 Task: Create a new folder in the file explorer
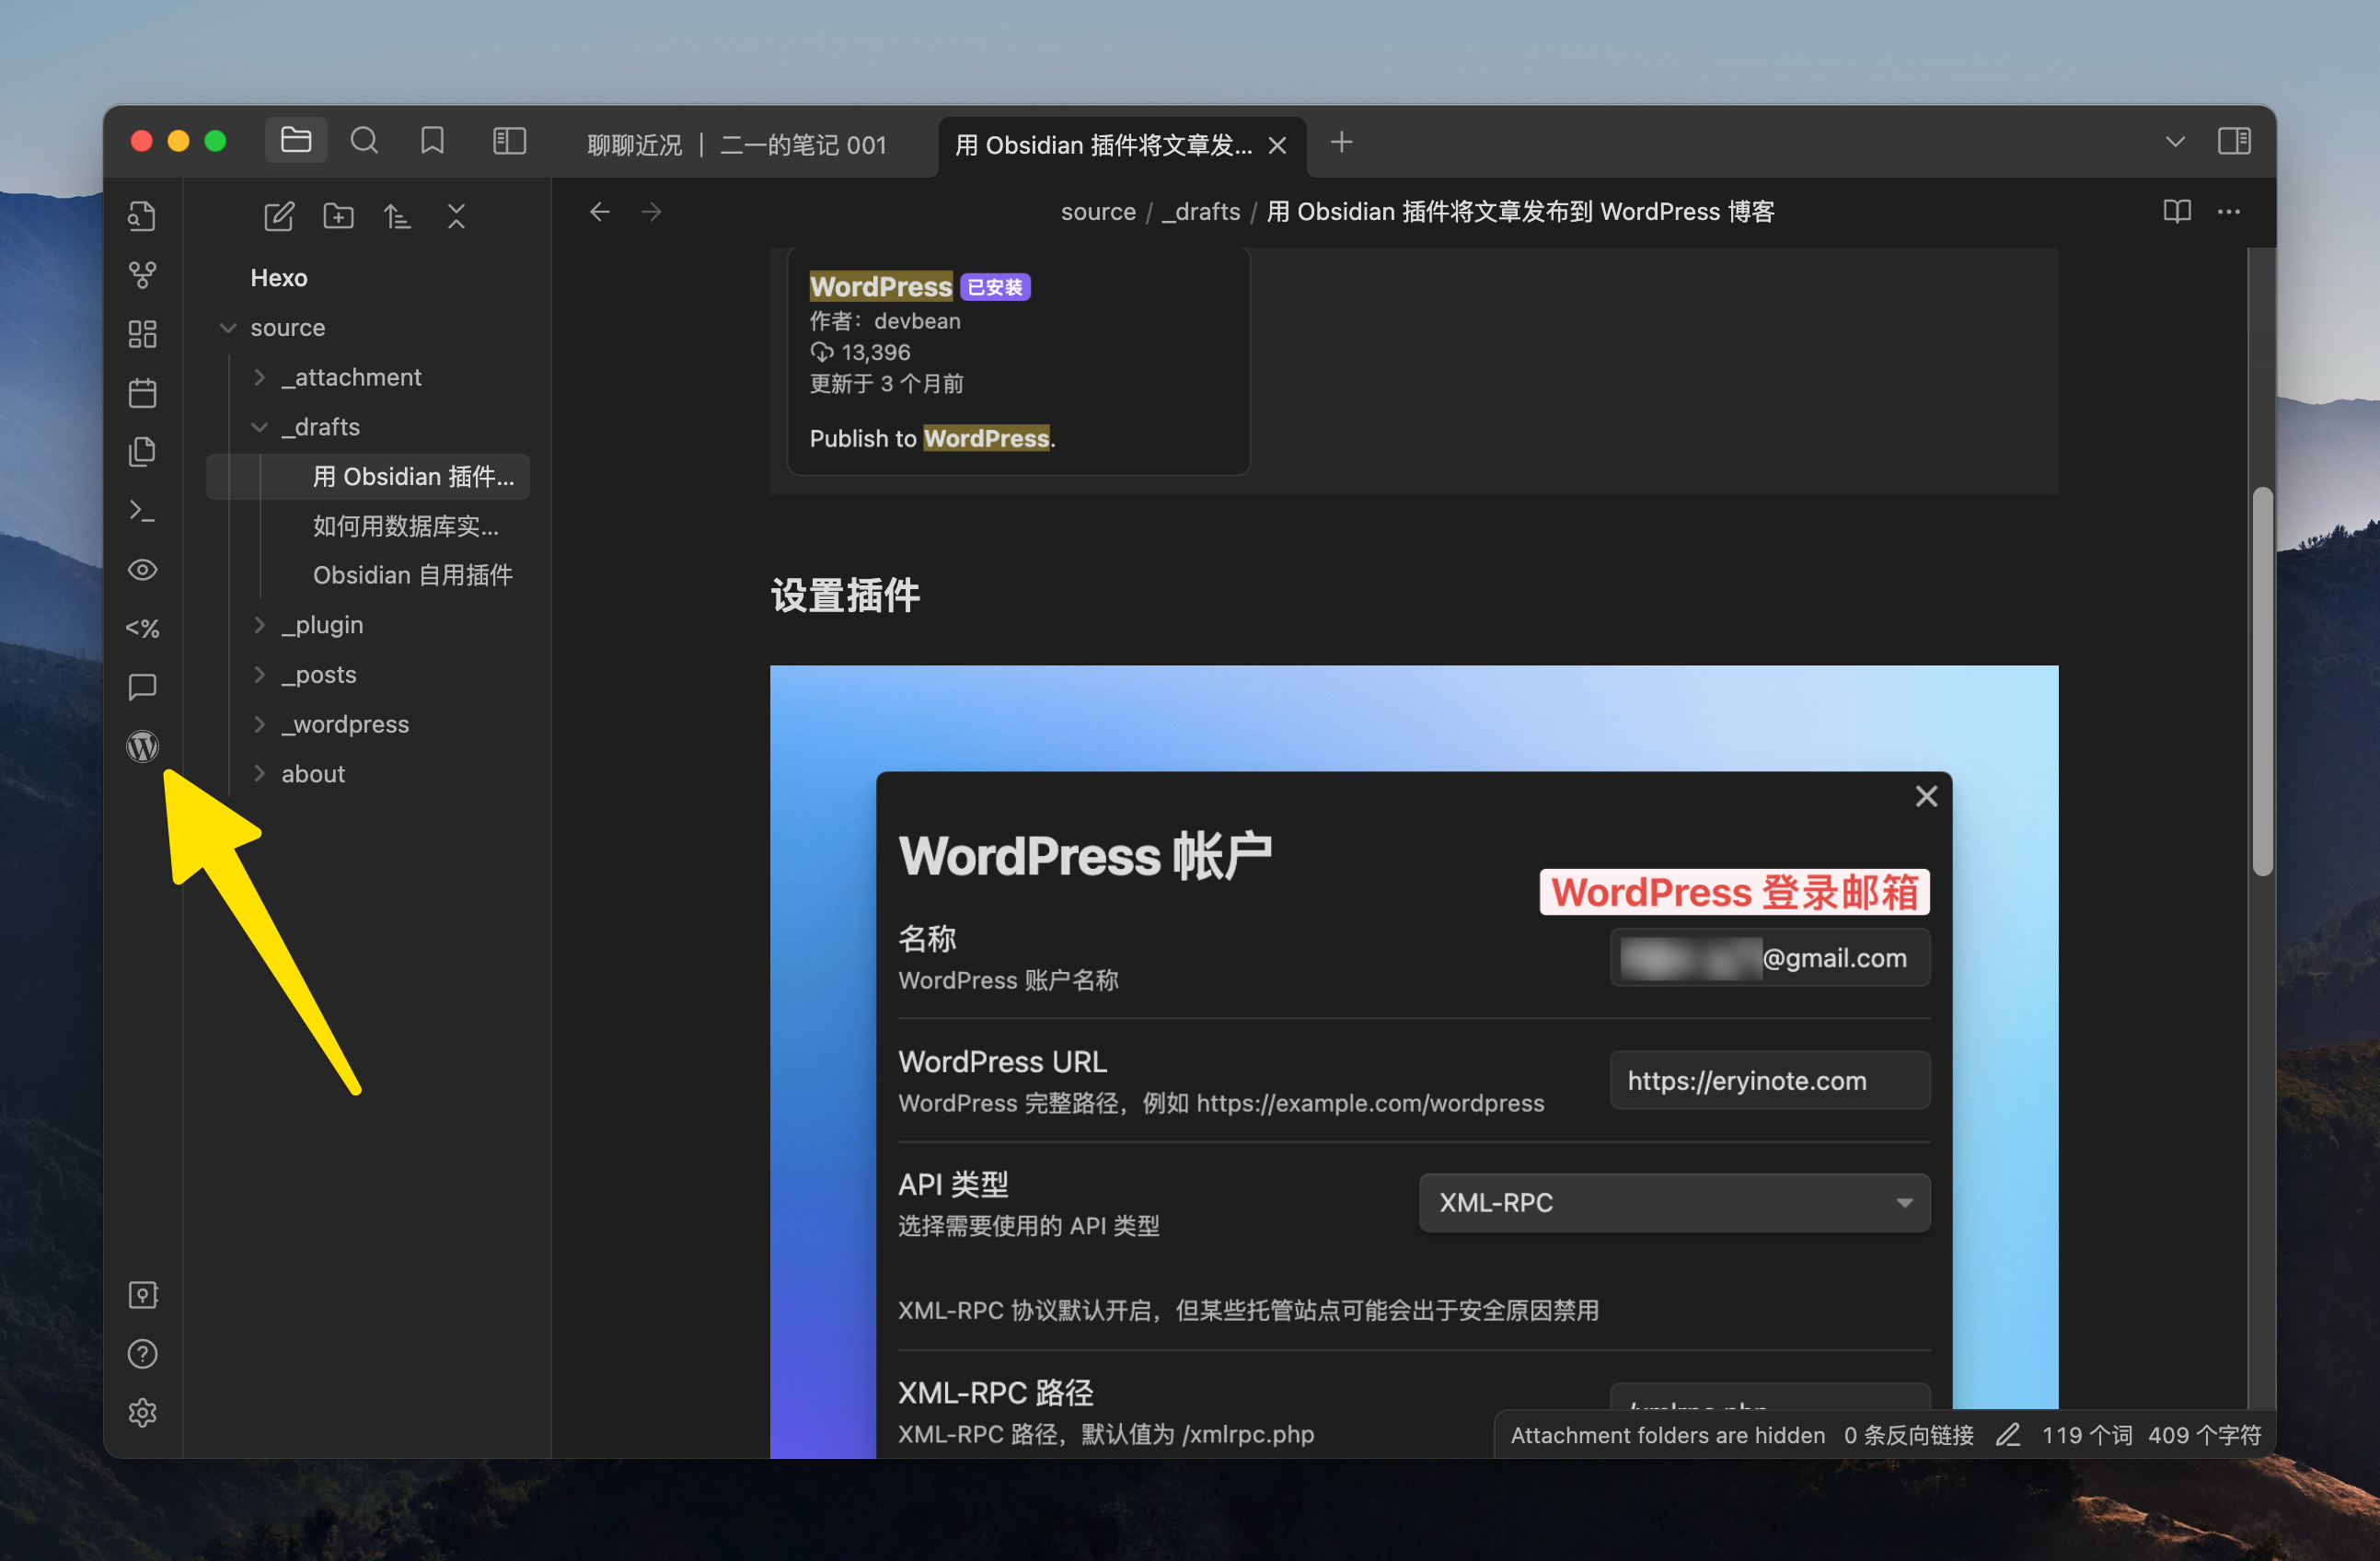pyautogui.click(x=338, y=216)
